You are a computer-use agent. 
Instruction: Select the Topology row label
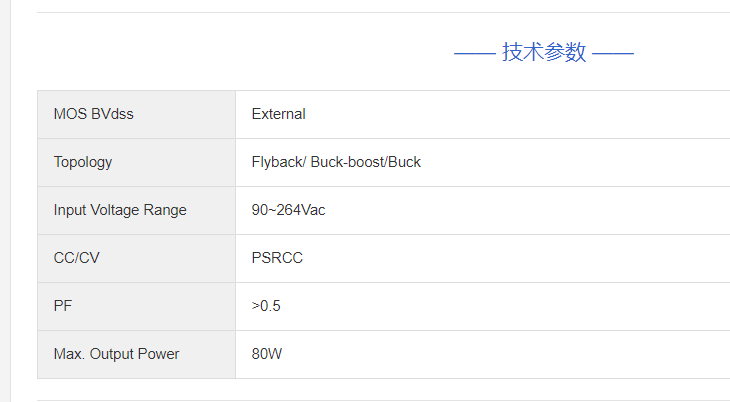click(83, 162)
